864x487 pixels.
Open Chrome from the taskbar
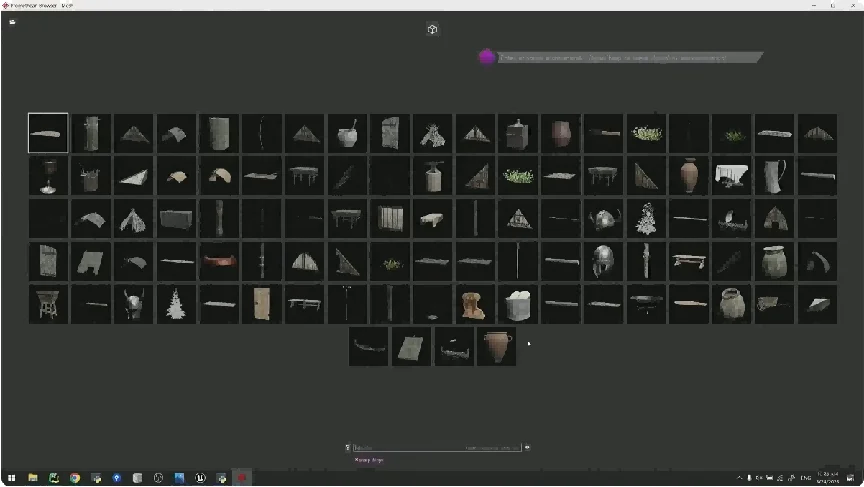coord(75,478)
